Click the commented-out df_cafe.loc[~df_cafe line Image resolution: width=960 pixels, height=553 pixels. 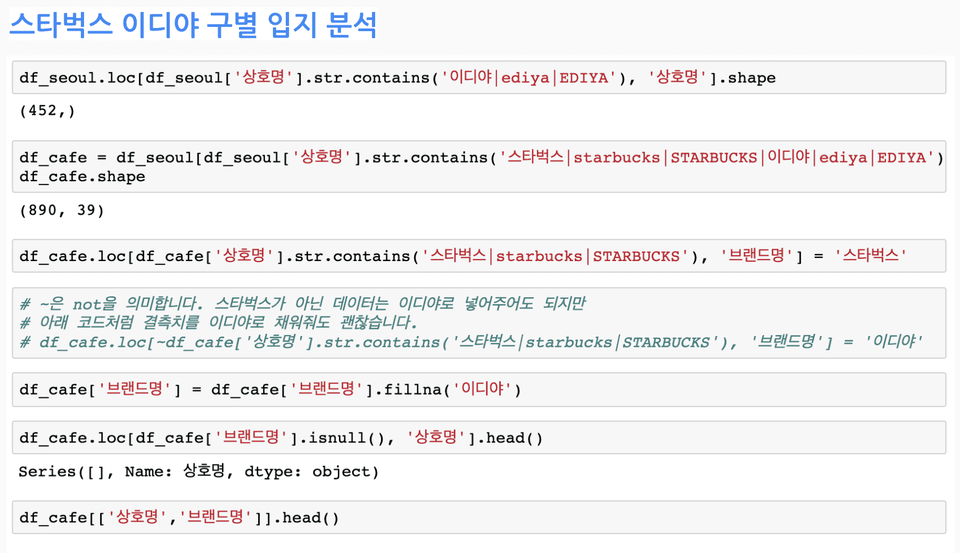pos(471,342)
